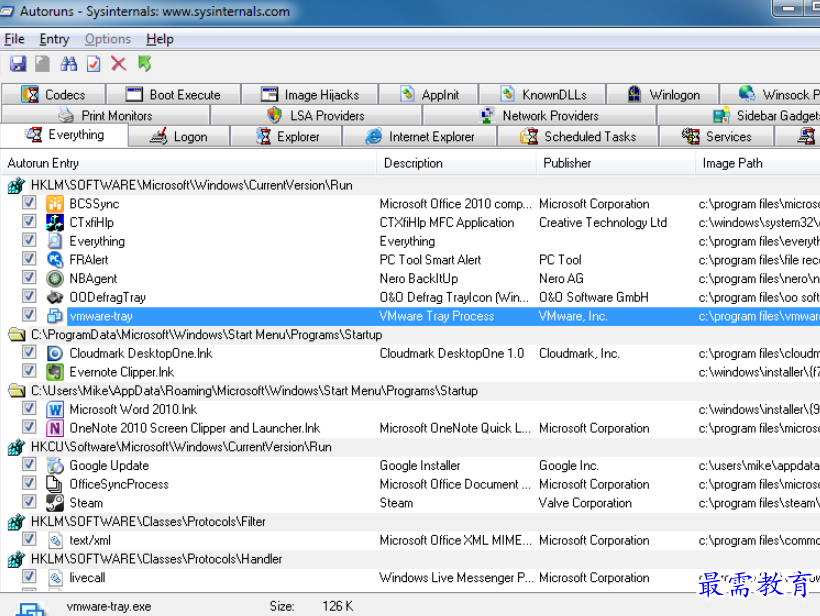The height and width of the screenshot is (616, 820).
Task: Open the Internet Explorer tab
Action: tap(419, 137)
